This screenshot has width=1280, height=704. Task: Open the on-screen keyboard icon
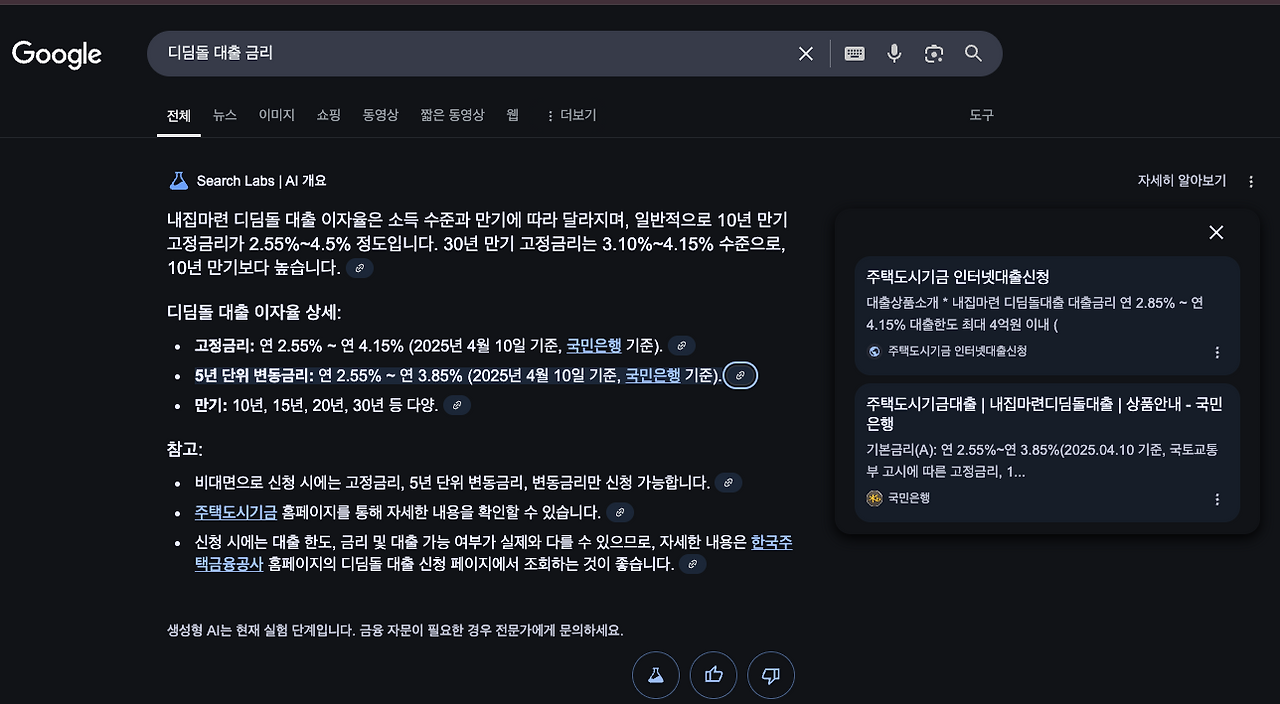[x=855, y=54]
